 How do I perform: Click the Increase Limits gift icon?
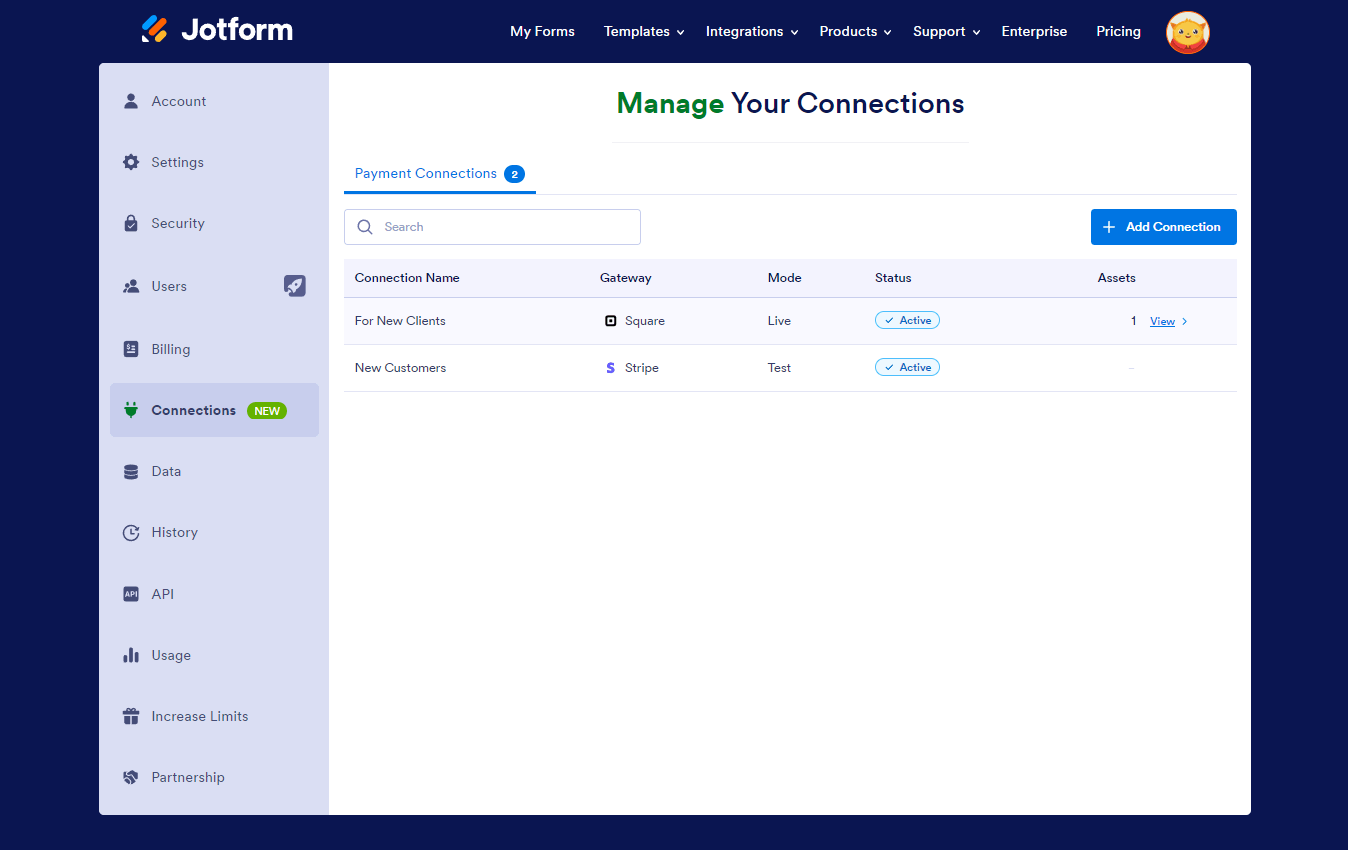pyautogui.click(x=131, y=716)
